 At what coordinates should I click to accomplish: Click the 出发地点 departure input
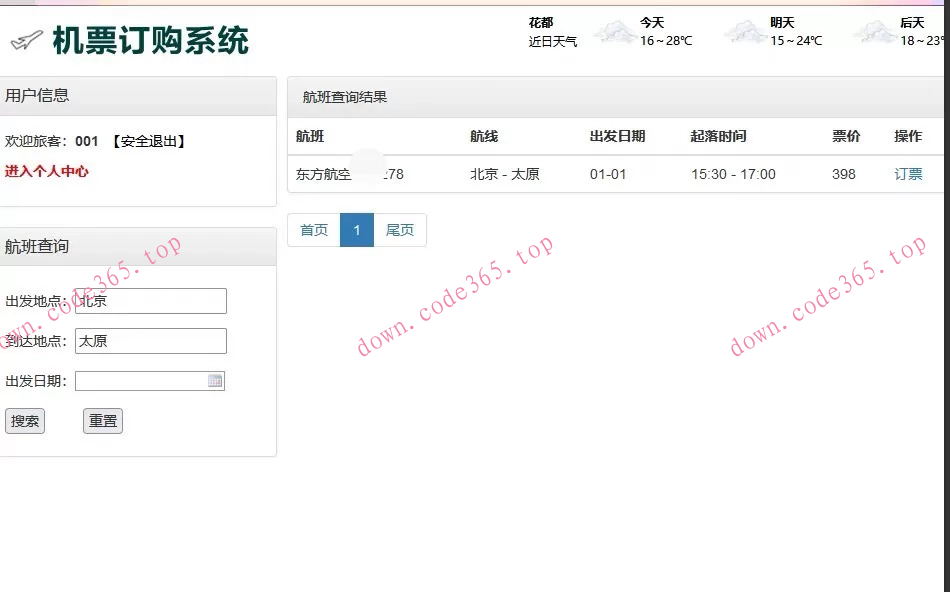150,300
